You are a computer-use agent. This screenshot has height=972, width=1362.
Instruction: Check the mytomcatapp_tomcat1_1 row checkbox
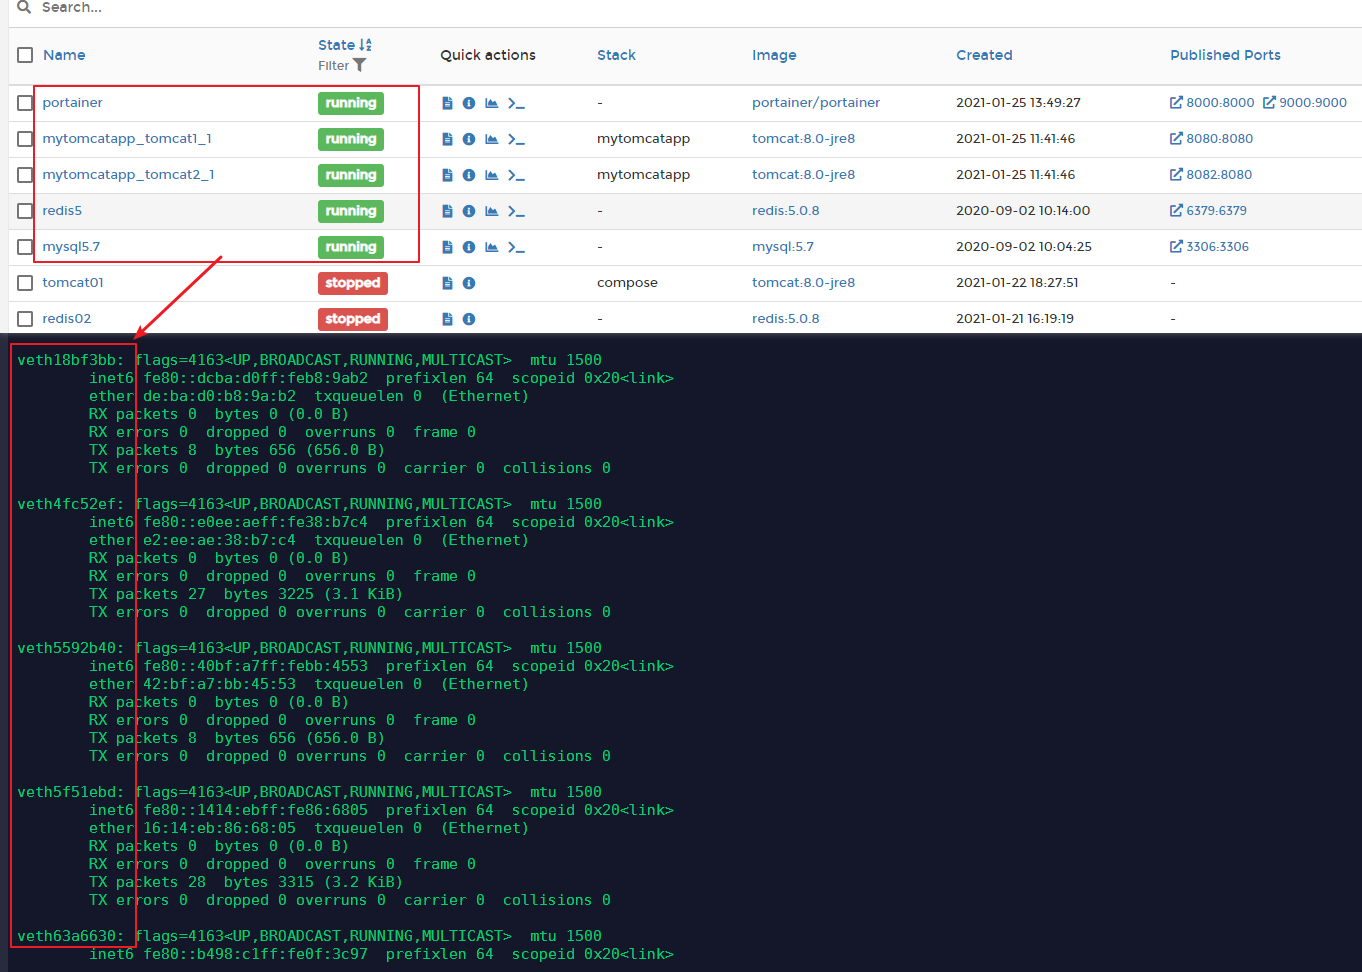coord(25,139)
